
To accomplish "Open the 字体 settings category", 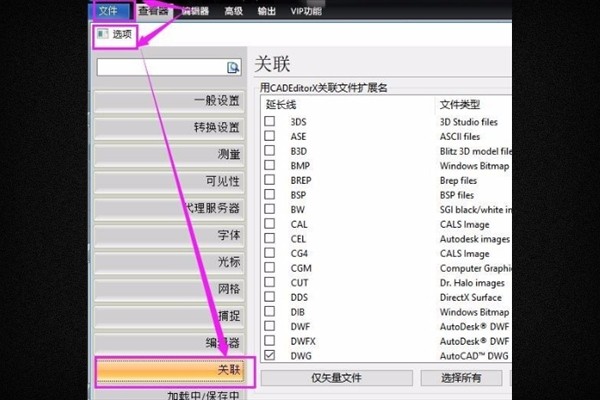I will [x=169, y=235].
